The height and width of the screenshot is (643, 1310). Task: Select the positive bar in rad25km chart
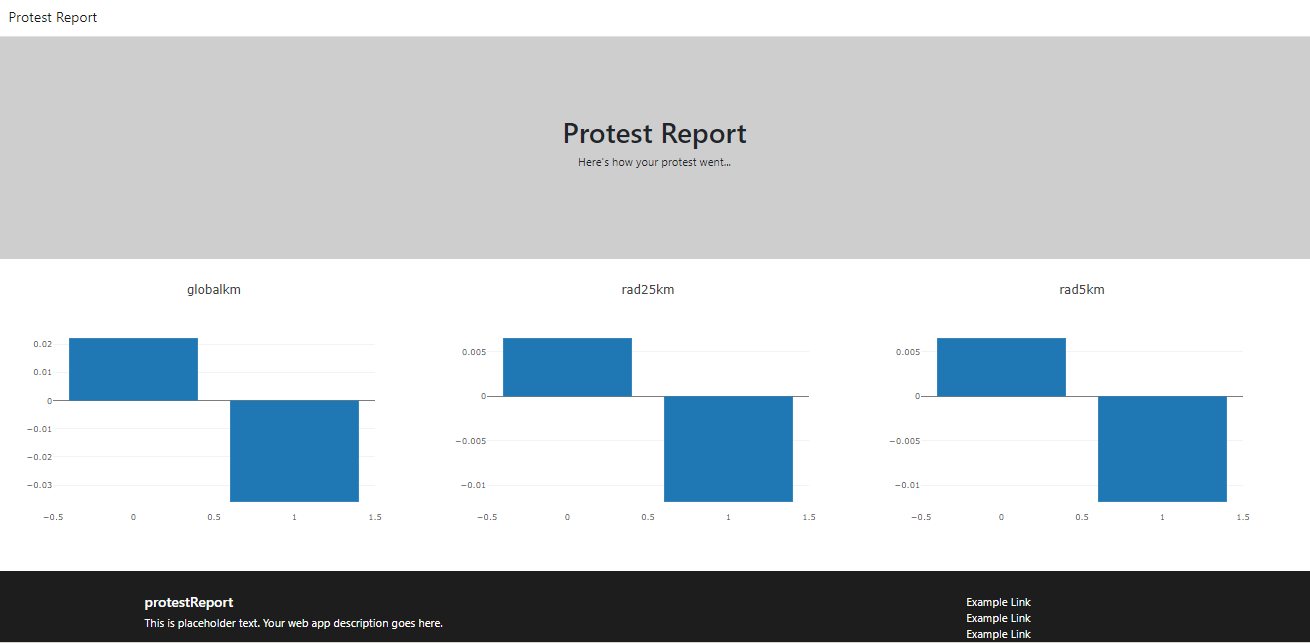(567, 367)
